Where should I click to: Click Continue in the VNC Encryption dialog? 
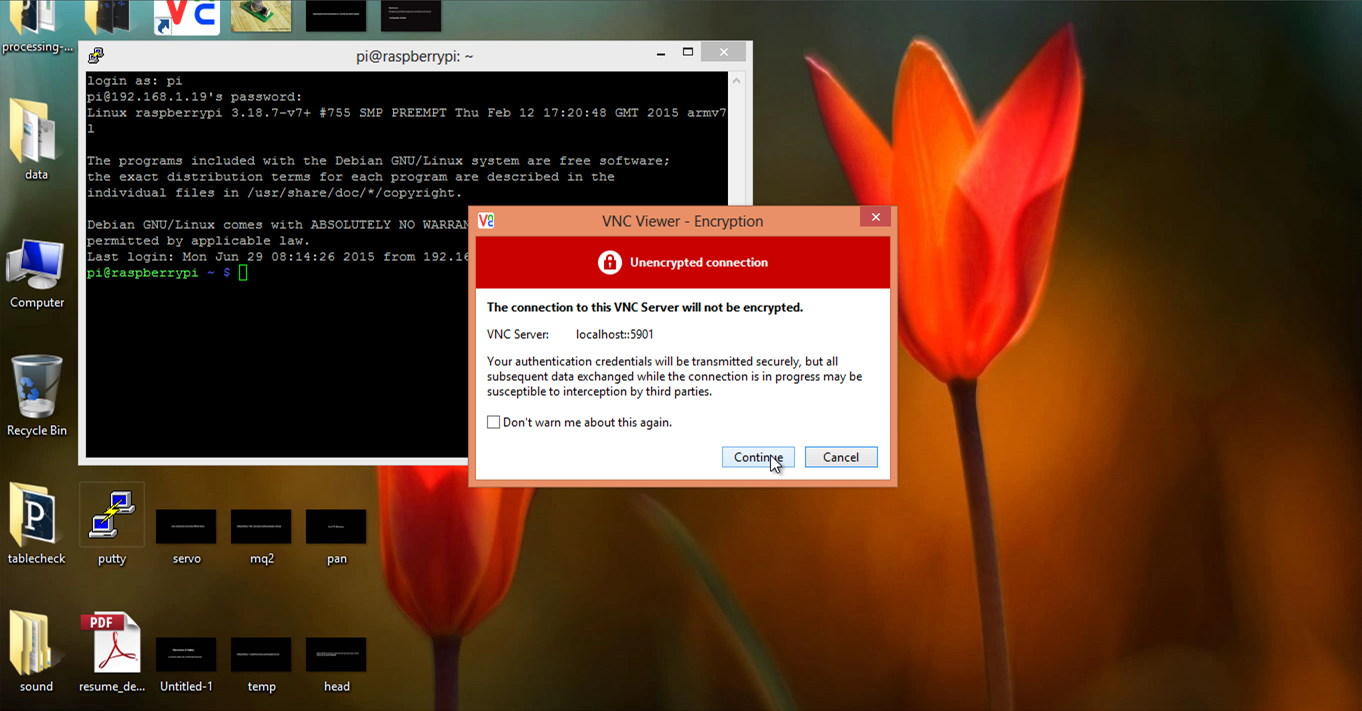(x=758, y=457)
